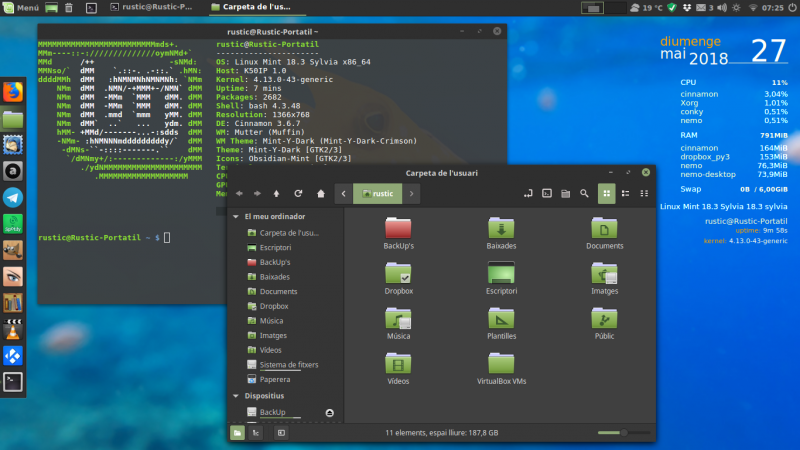This screenshot has height=450, width=800.
Task: Eject the BackUp device
Action: click(330, 412)
